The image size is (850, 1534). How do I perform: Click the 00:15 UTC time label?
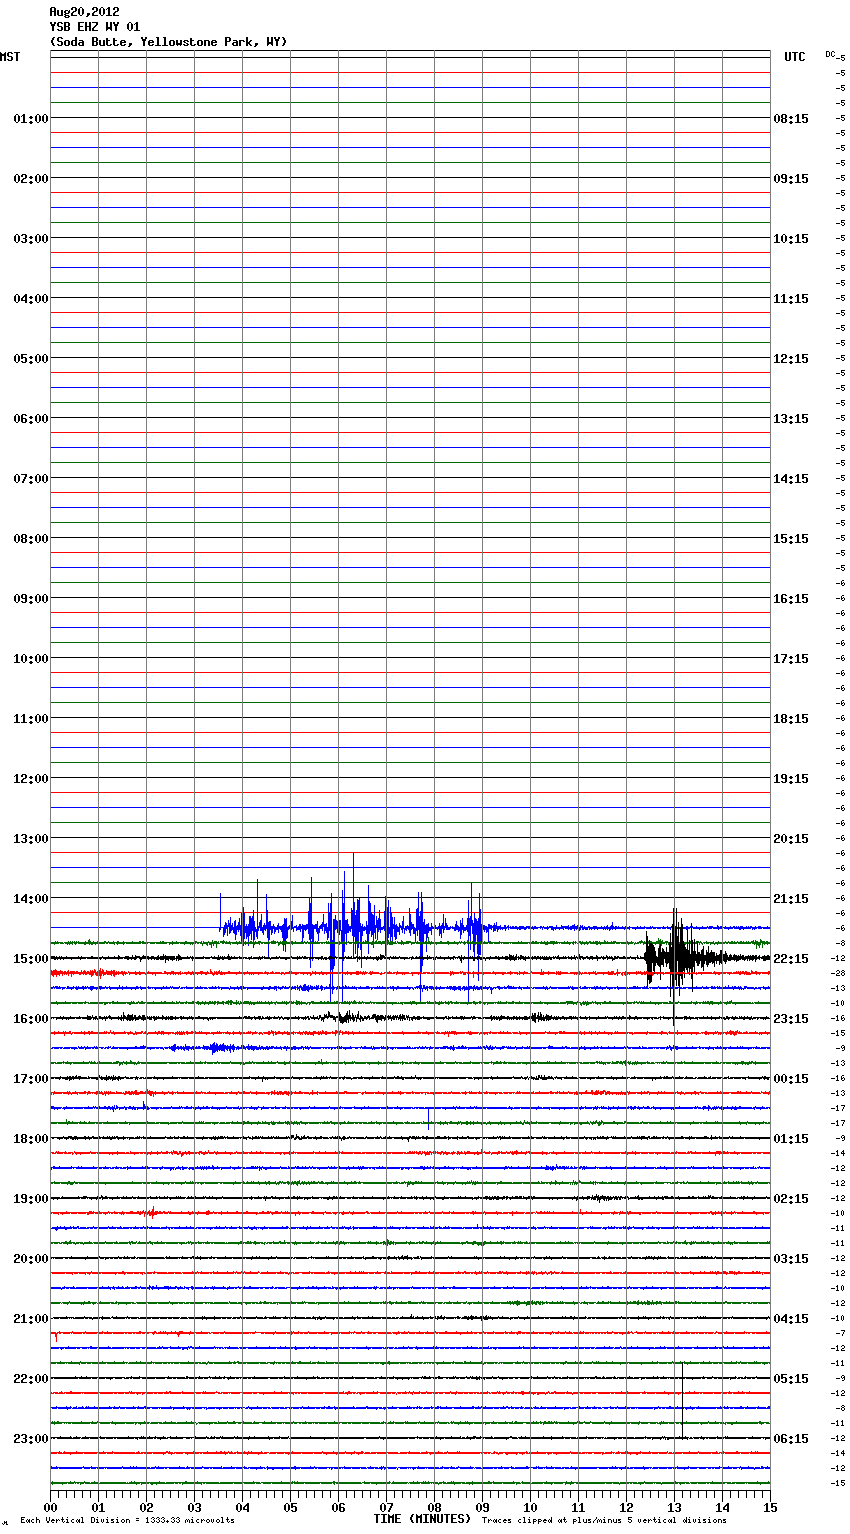(x=791, y=1079)
